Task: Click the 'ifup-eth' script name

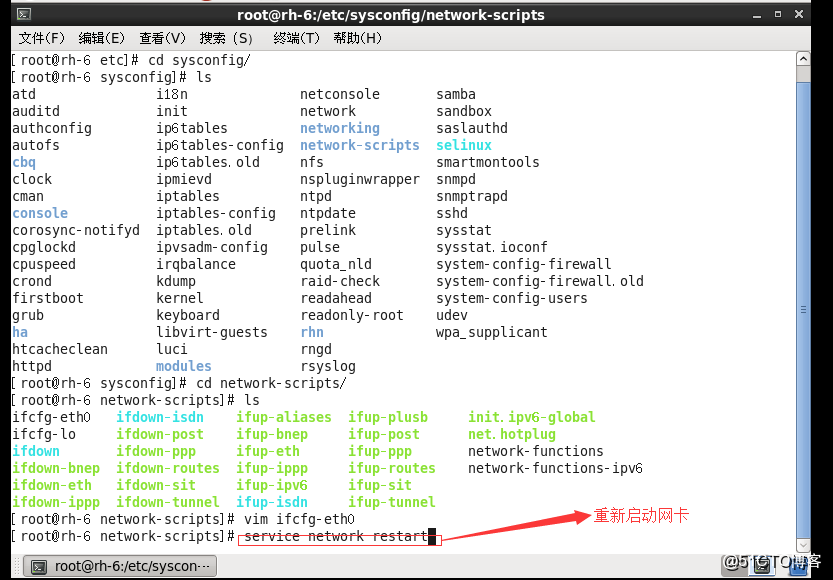Action: 268,451
